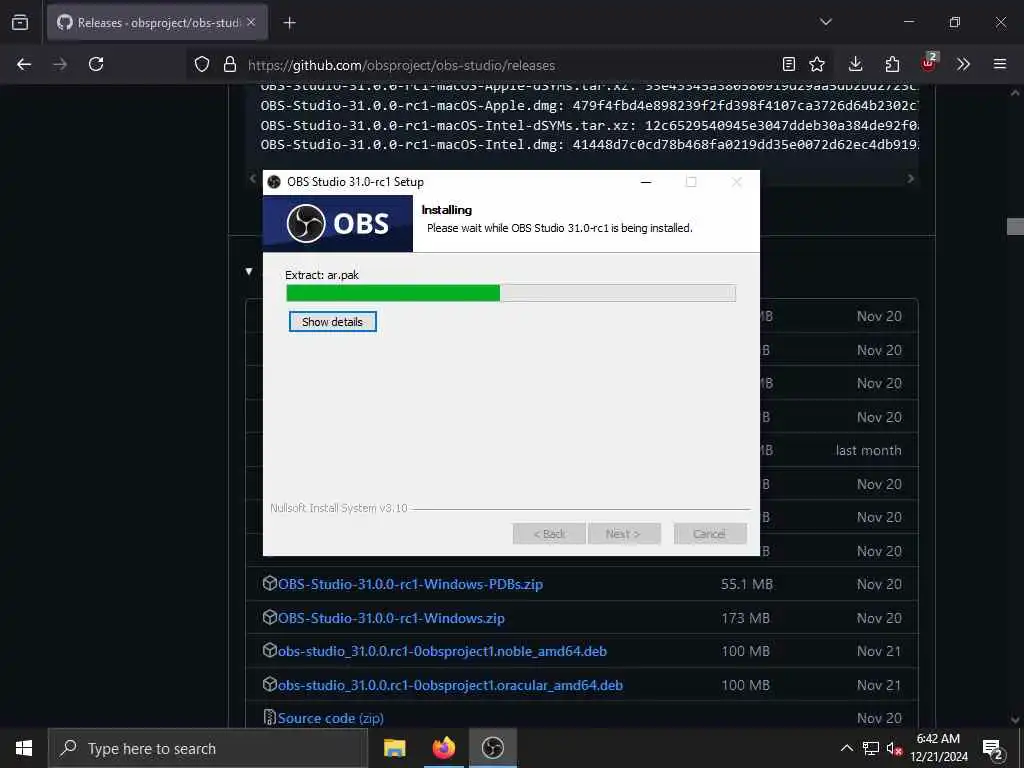Image resolution: width=1024 pixels, height=768 pixels.
Task: Show site security padlock info
Action: [x=229, y=64]
